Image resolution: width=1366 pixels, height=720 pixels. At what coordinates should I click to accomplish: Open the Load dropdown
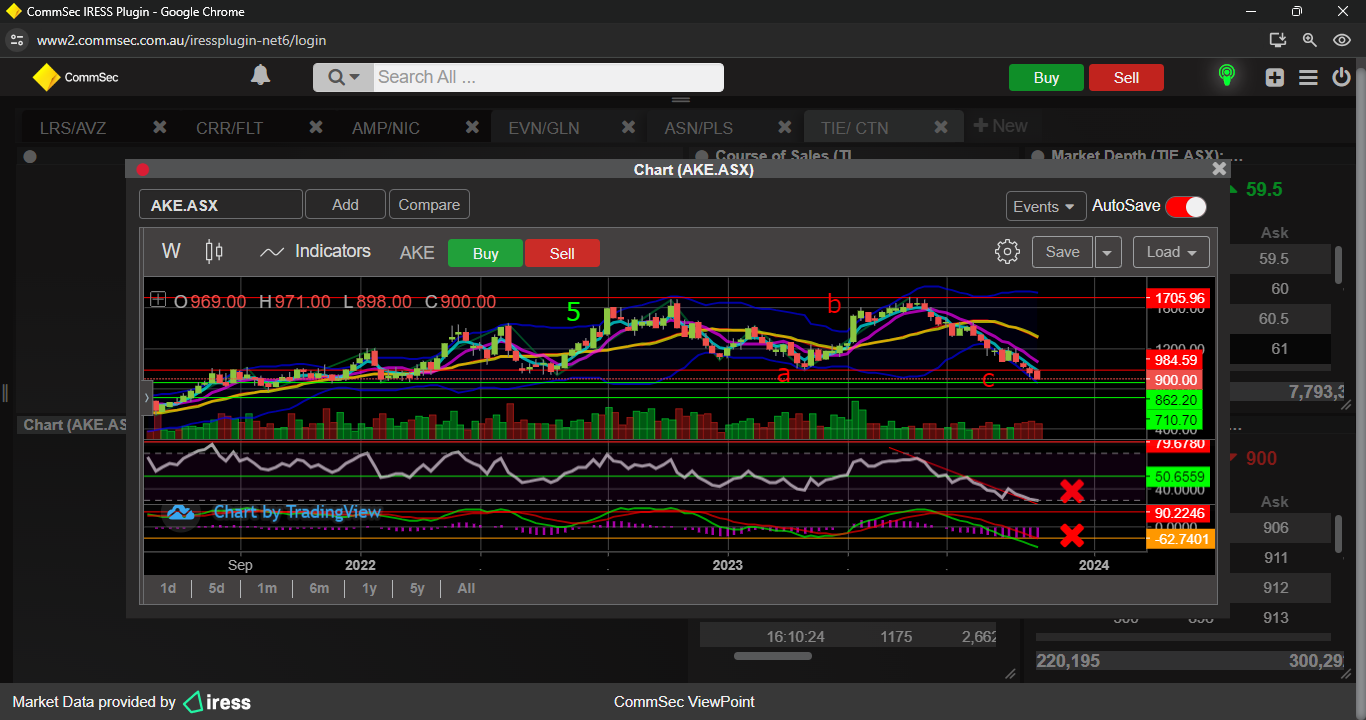click(x=1170, y=252)
